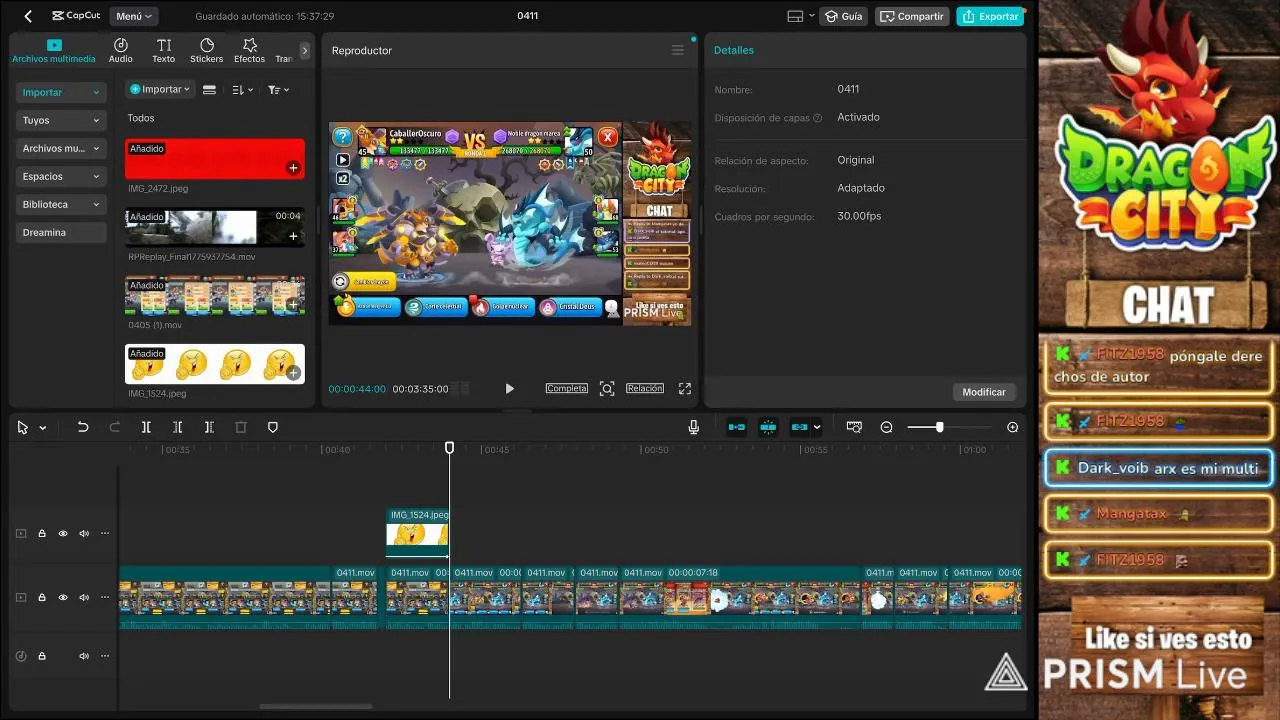Expand the Espacios sidebar section
Image resolution: width=1280 pixels, height=720 pixels.
(x=61, y=176)
